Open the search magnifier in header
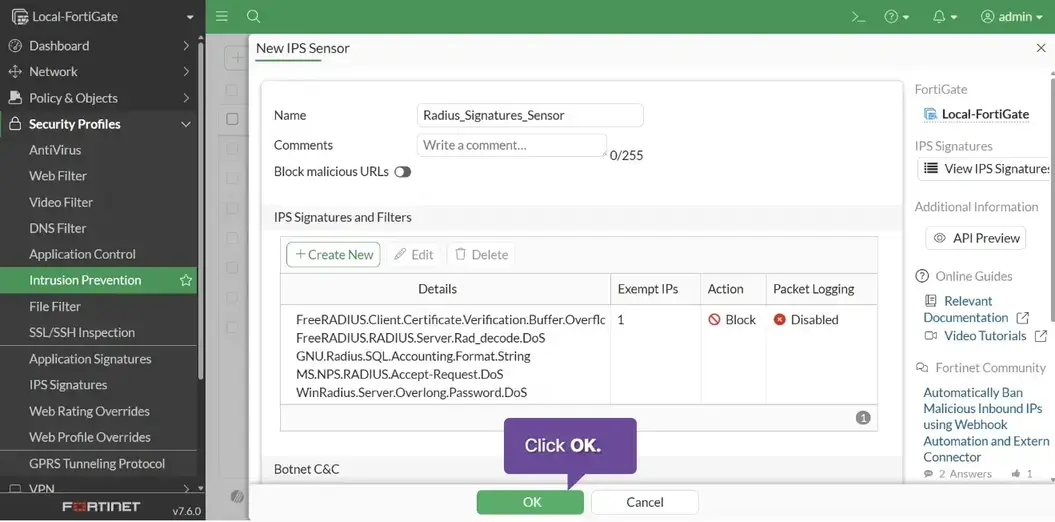 pos(253,17)
